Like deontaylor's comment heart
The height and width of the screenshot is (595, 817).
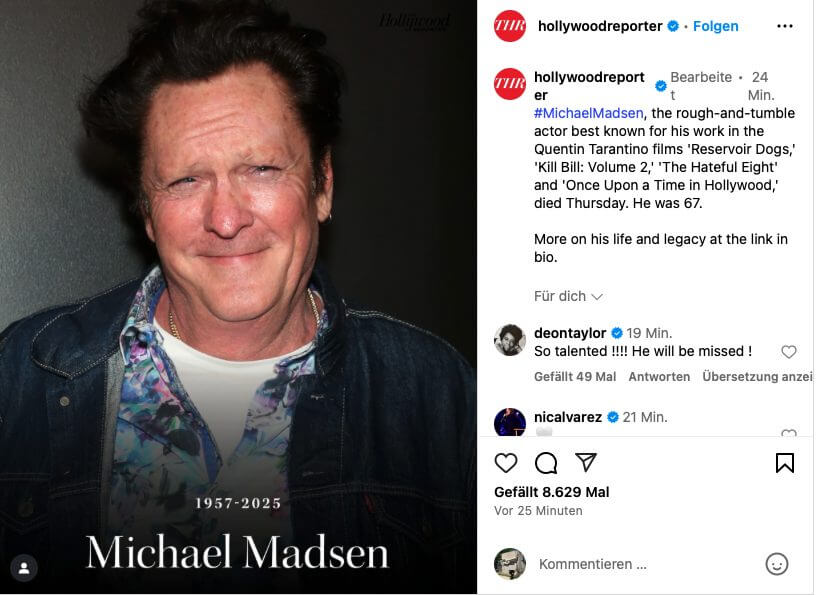pos(789,352)
